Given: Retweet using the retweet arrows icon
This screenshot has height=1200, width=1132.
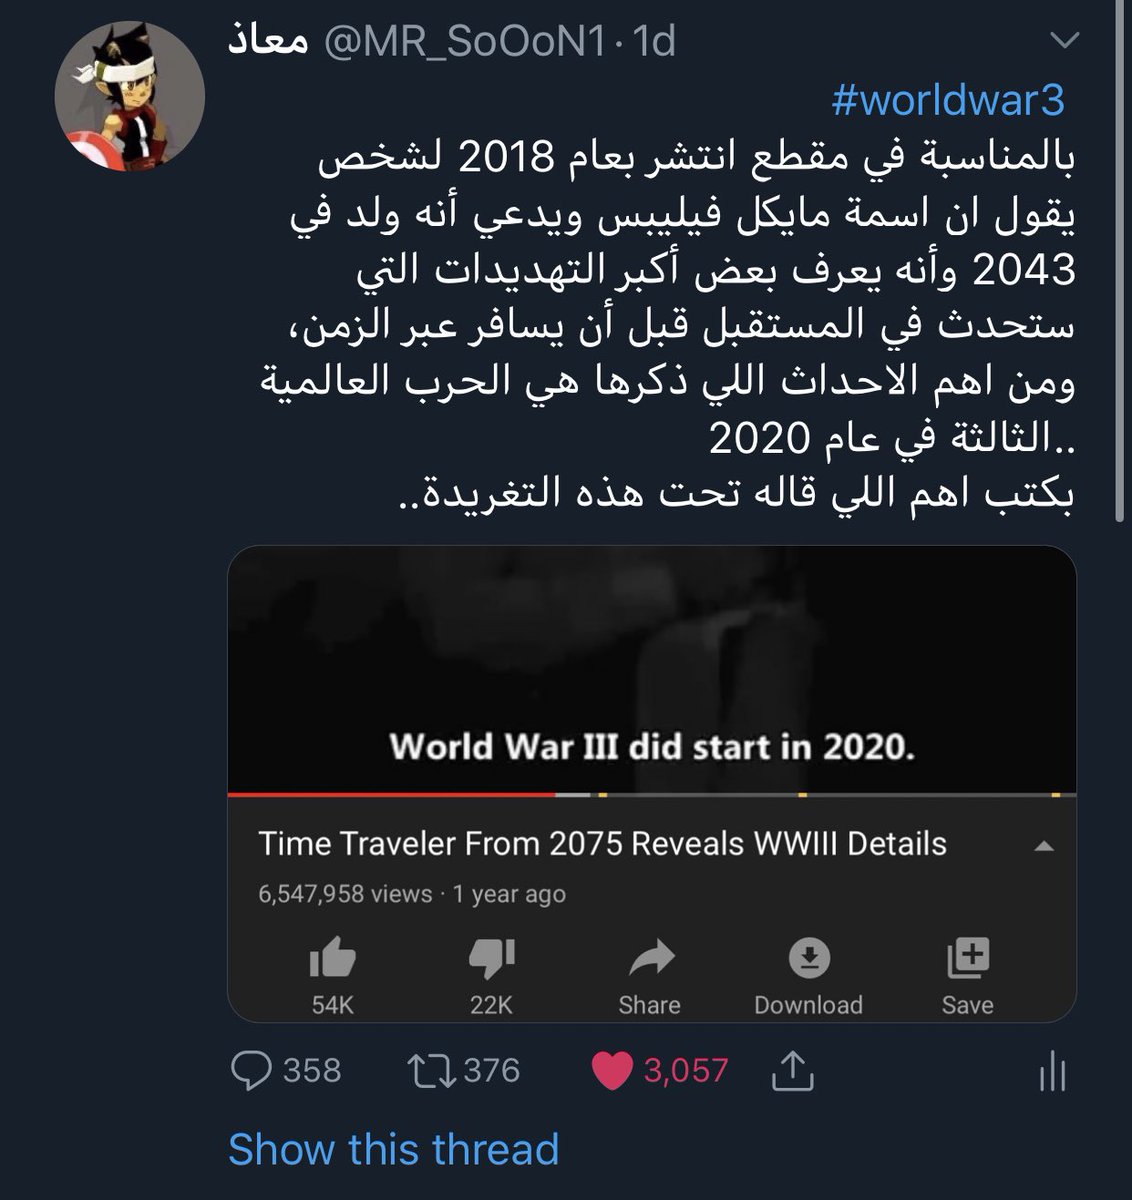Looking at the screenshot, I should tap(432, 1071).
